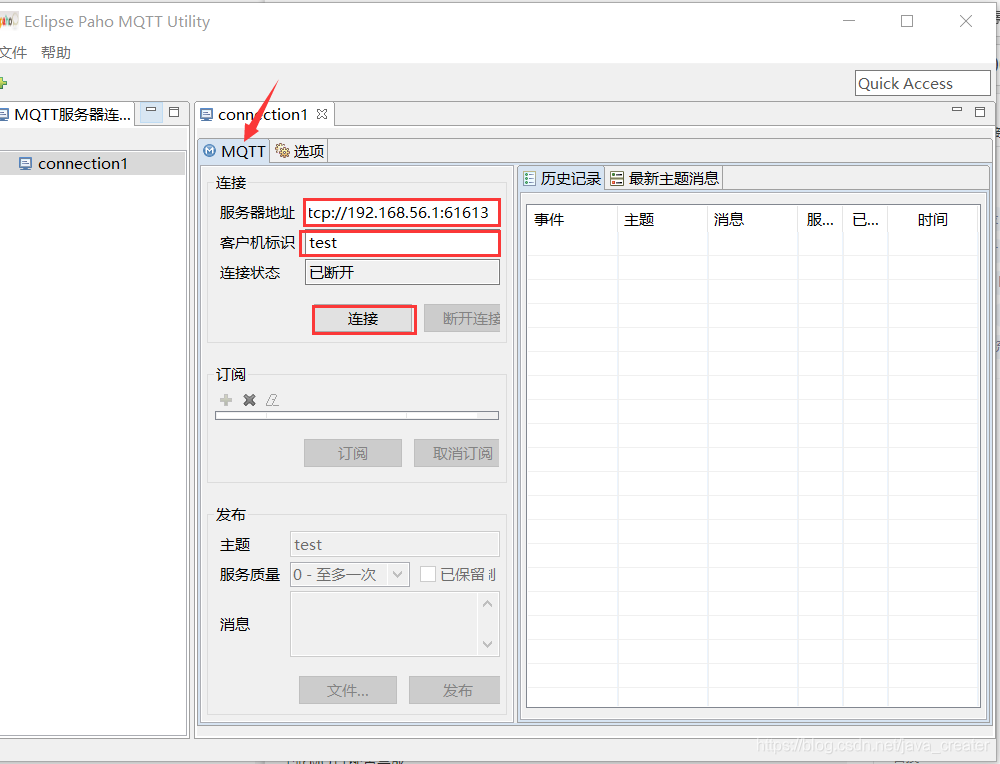Click the client identifier field containing test
Screen dimensions: 1000x764
(x=401, y=243)
